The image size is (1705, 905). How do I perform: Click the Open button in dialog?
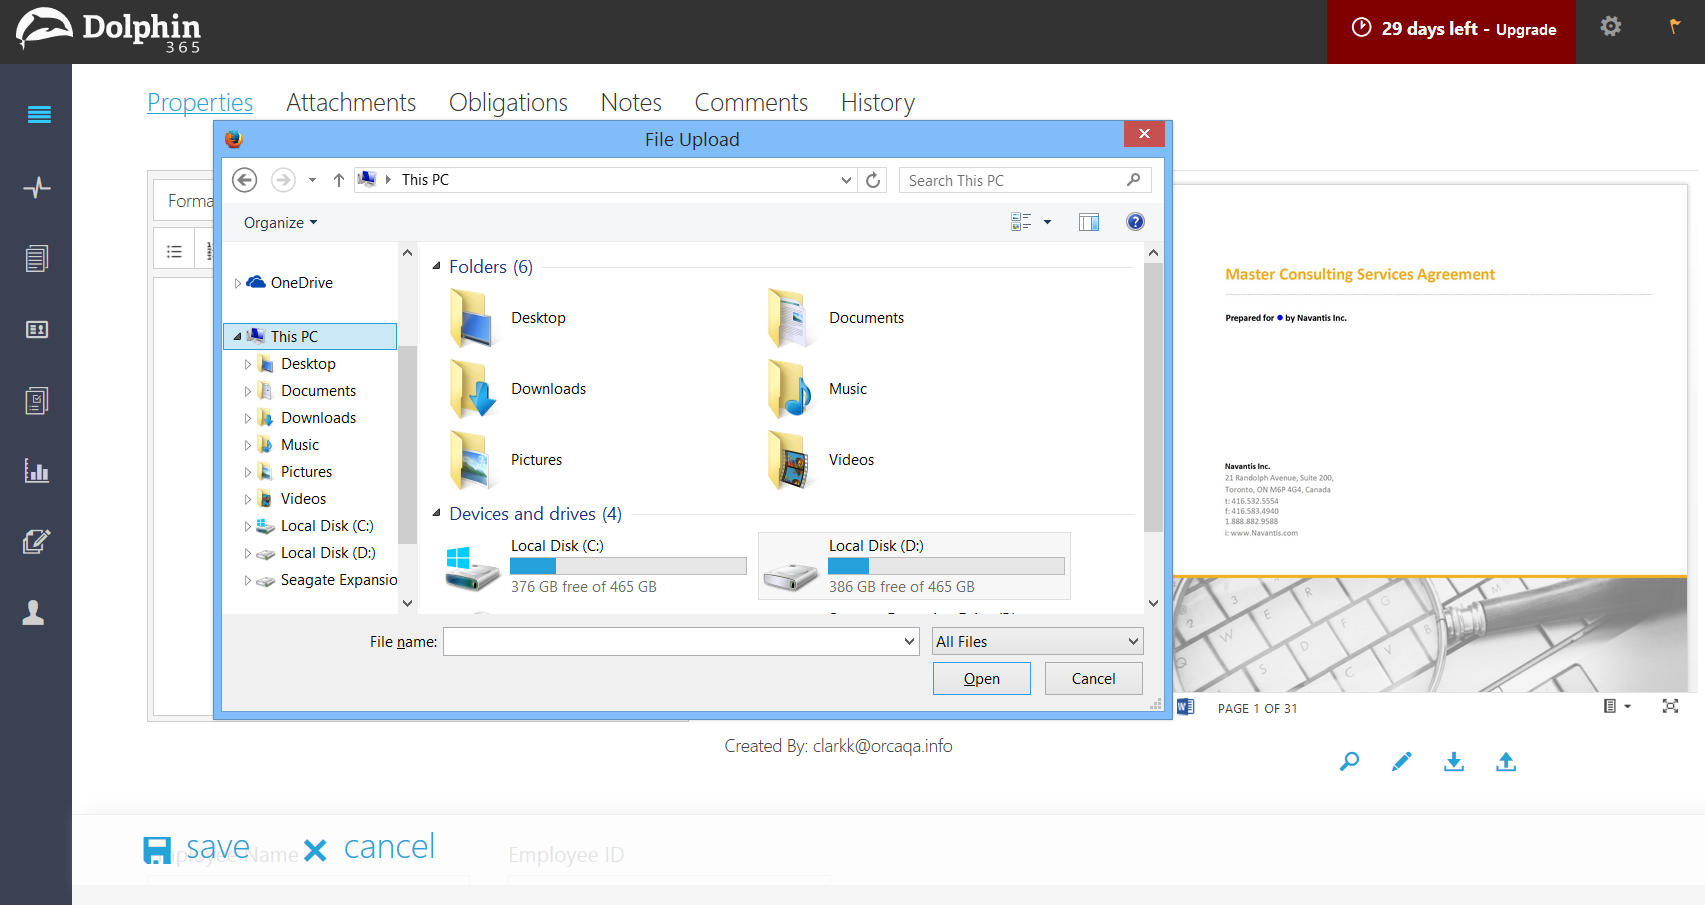(982, 679)
